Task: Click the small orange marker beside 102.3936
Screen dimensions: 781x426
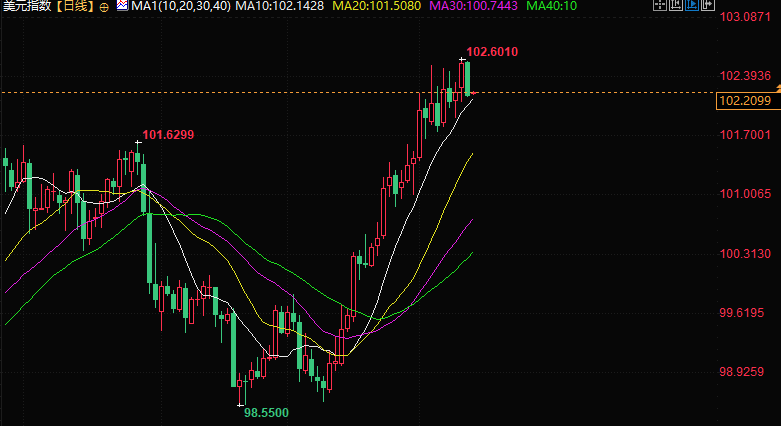Action: click(778, 88)
